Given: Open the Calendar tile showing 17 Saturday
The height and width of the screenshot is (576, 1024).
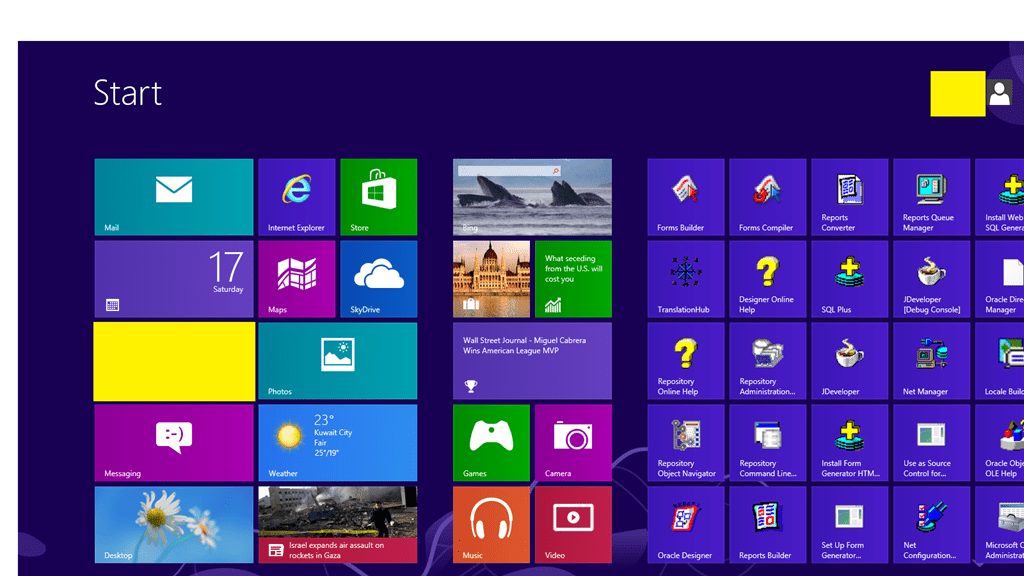Looking at the screenshot, I should click(x=174, y=279).
